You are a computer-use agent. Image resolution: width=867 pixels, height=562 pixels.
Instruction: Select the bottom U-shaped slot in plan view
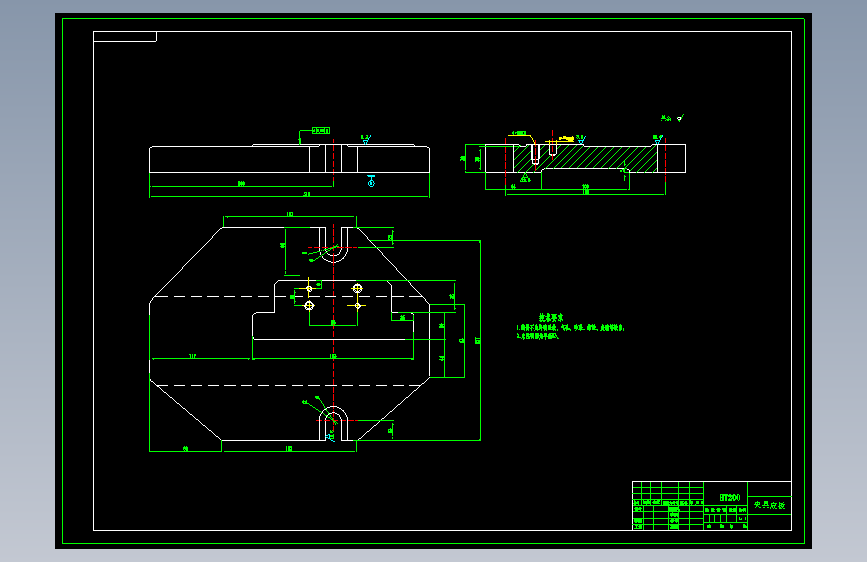click(333, 424)
